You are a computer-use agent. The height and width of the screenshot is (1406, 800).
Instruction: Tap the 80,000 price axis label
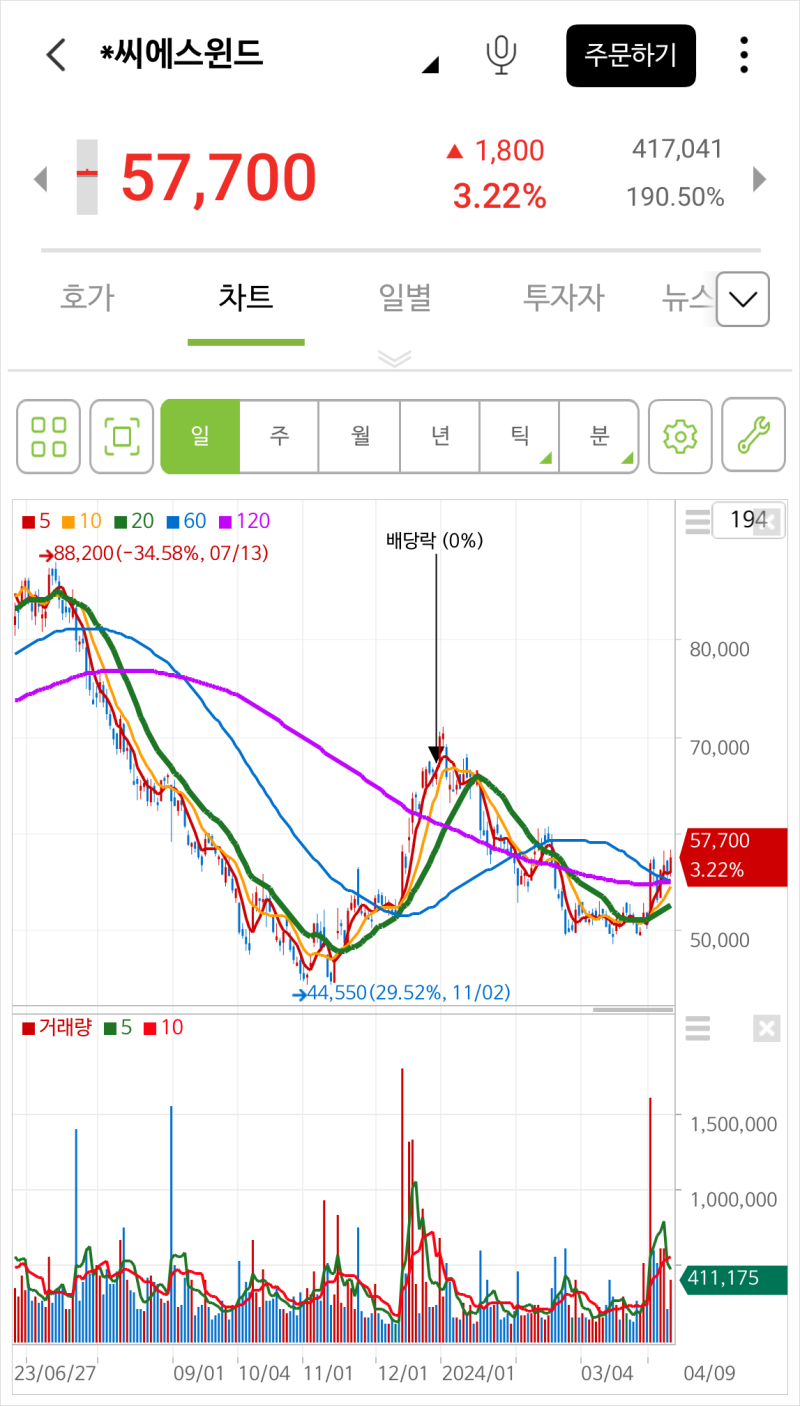coord(719,649)
